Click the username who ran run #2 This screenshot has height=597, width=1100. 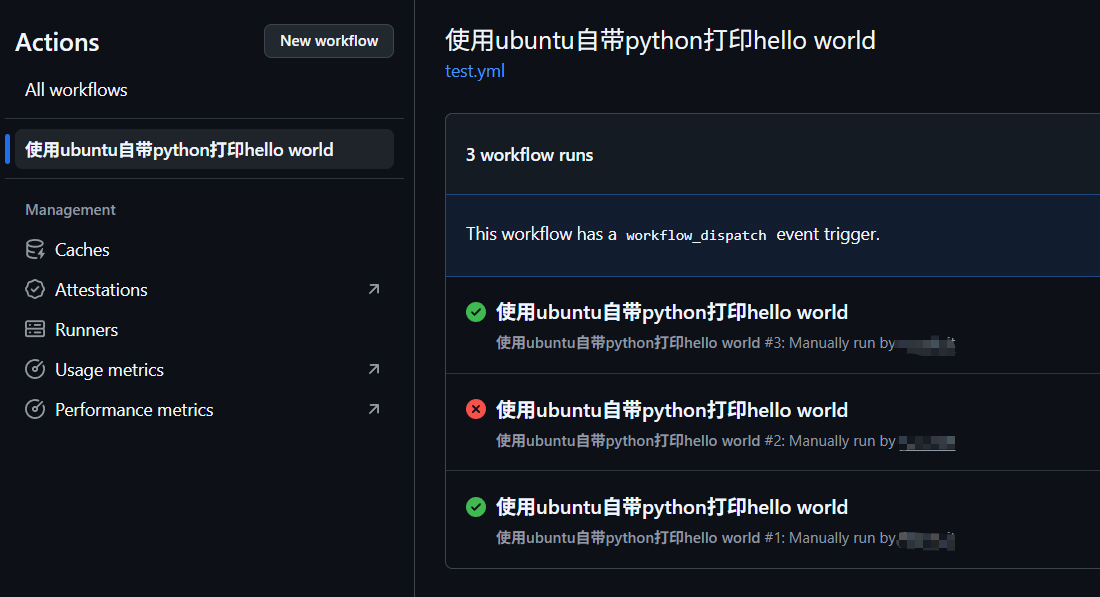[x=927, y=441]
